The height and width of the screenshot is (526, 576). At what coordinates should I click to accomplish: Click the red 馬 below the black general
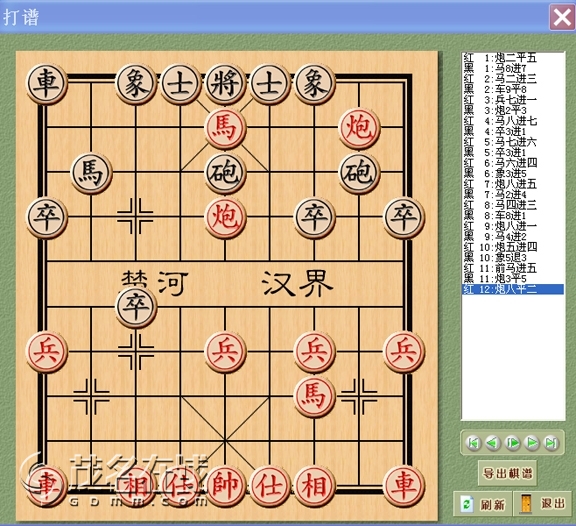[x=225, y=129]
